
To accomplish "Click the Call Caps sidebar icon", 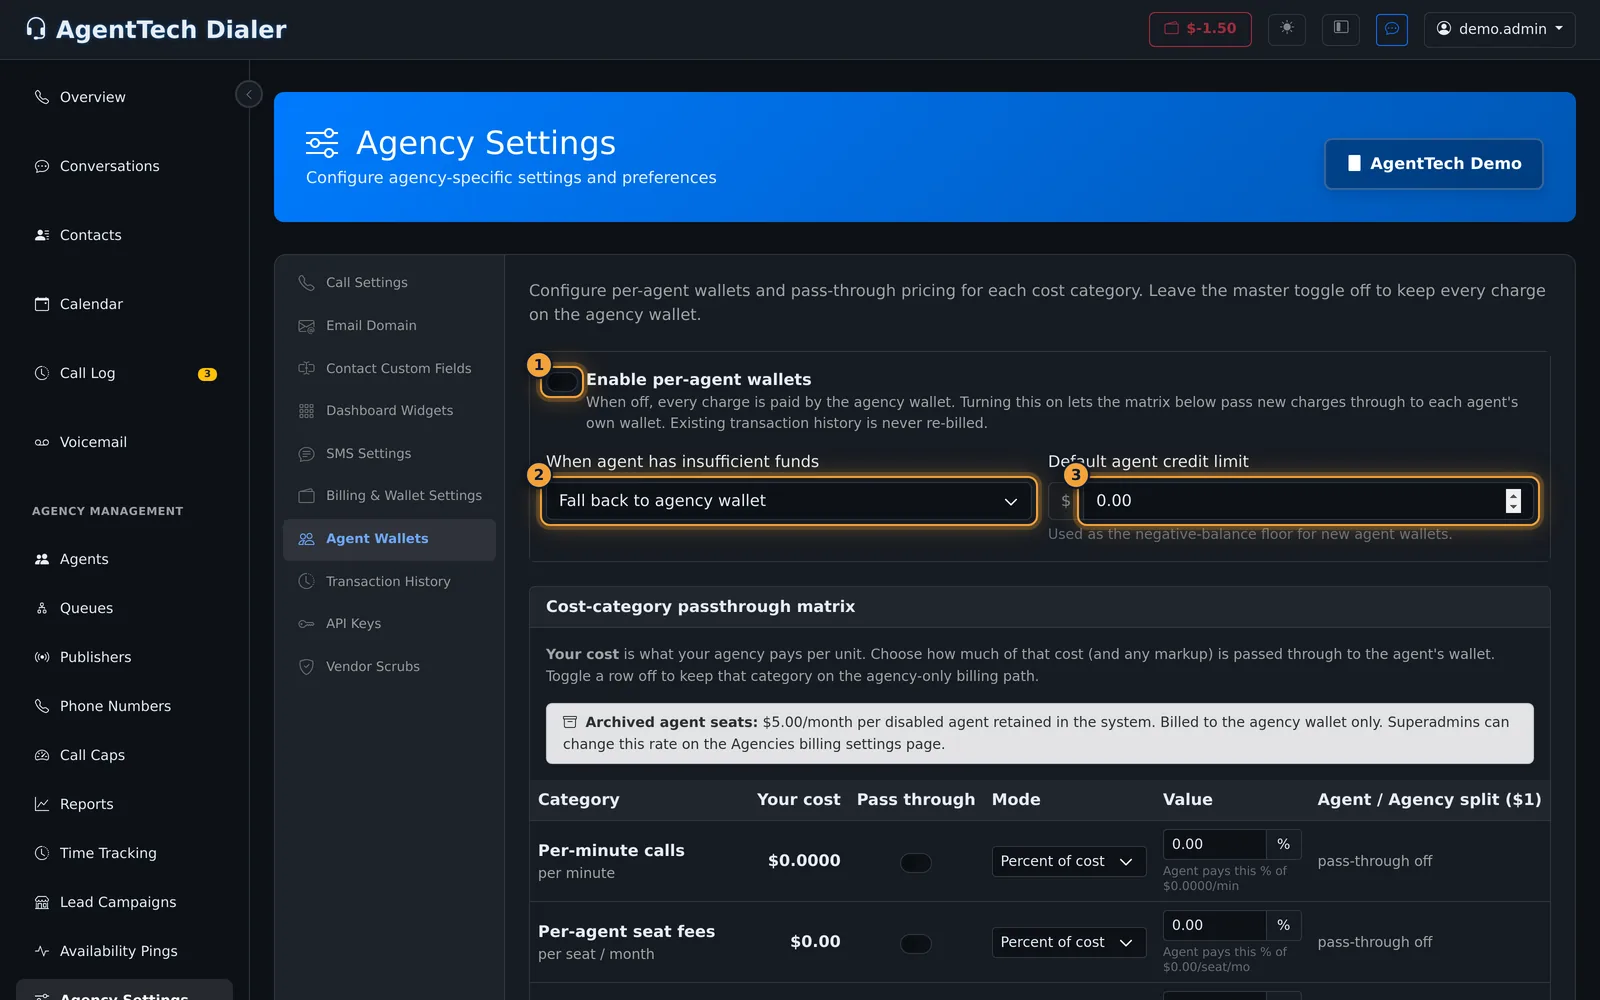I will pyautogui.click(x=42, y=755).
